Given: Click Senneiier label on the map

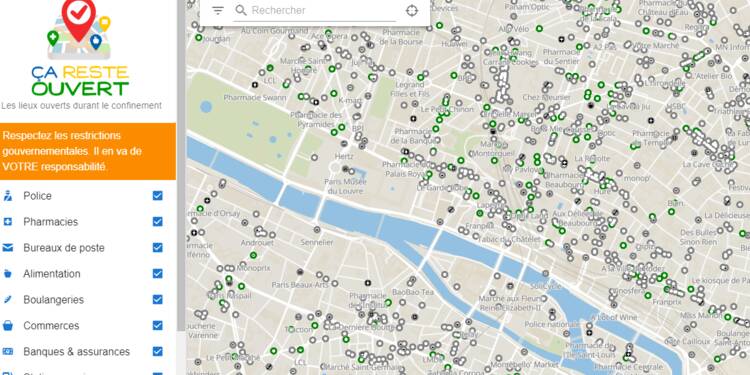Looking at the screenshot, I should (x=317, y=243).
